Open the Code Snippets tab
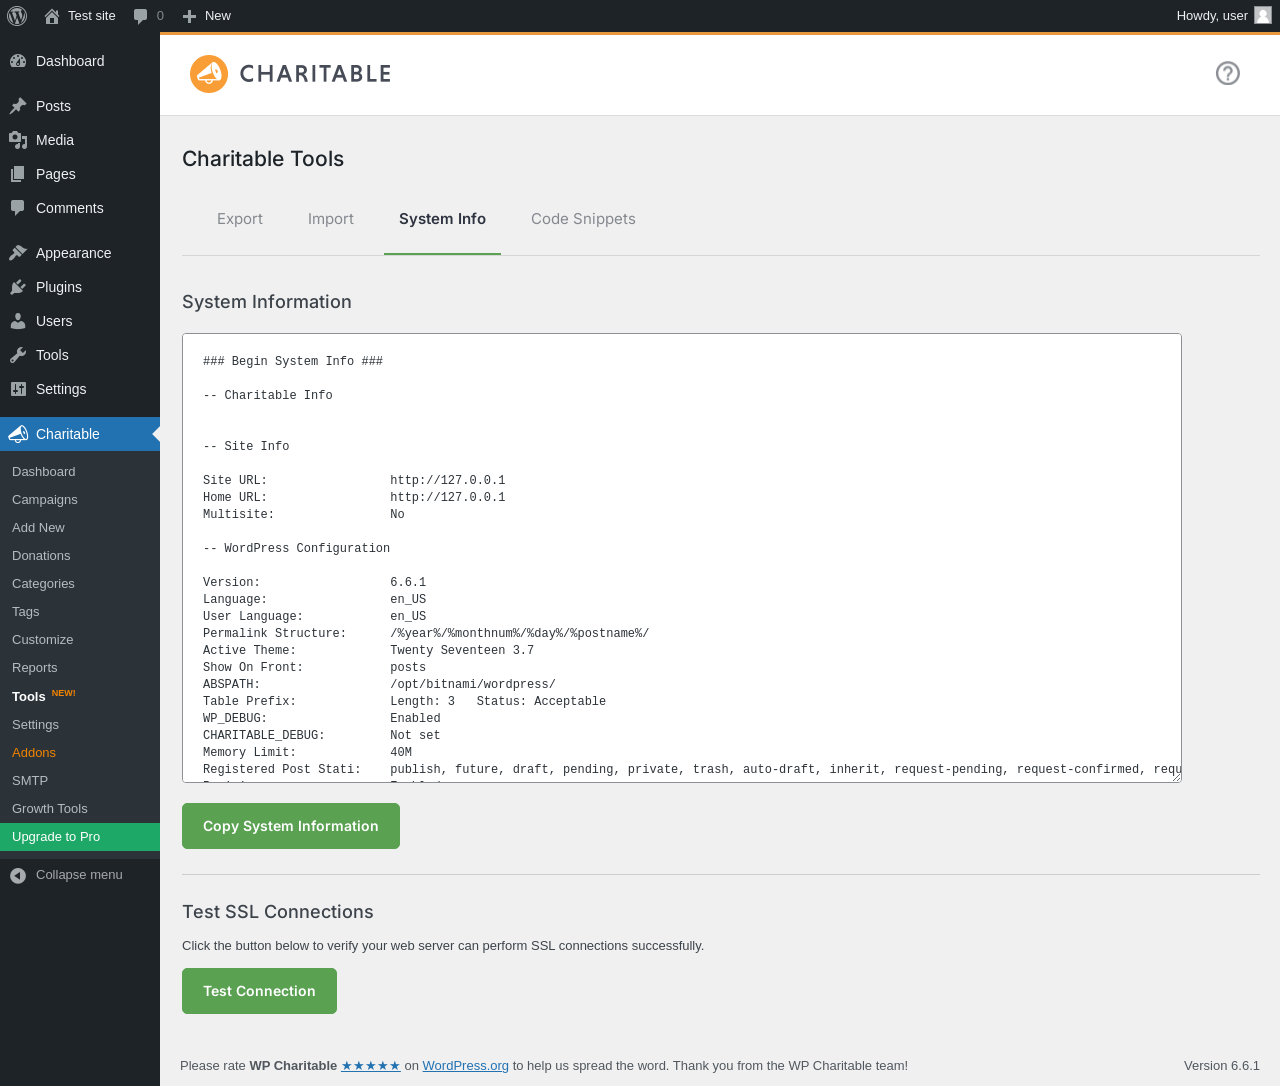Viewport: 1280px width, 1086px height. pos(583,219)
